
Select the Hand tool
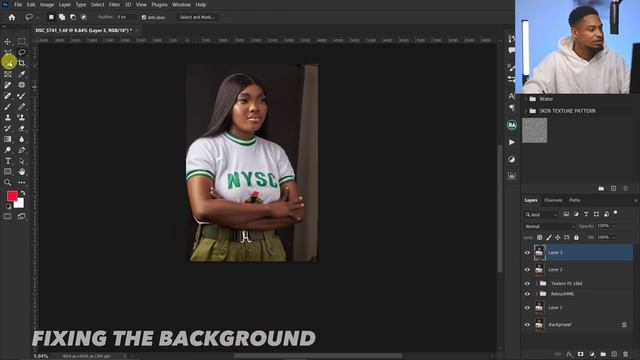point(22,171)
